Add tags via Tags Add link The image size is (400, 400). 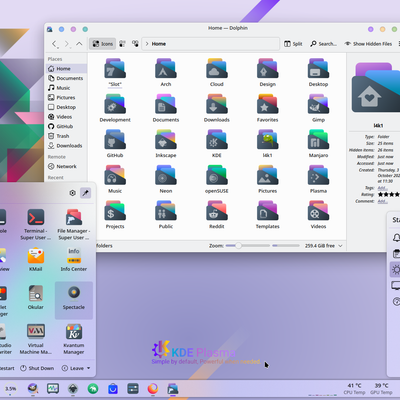(382, 188)
